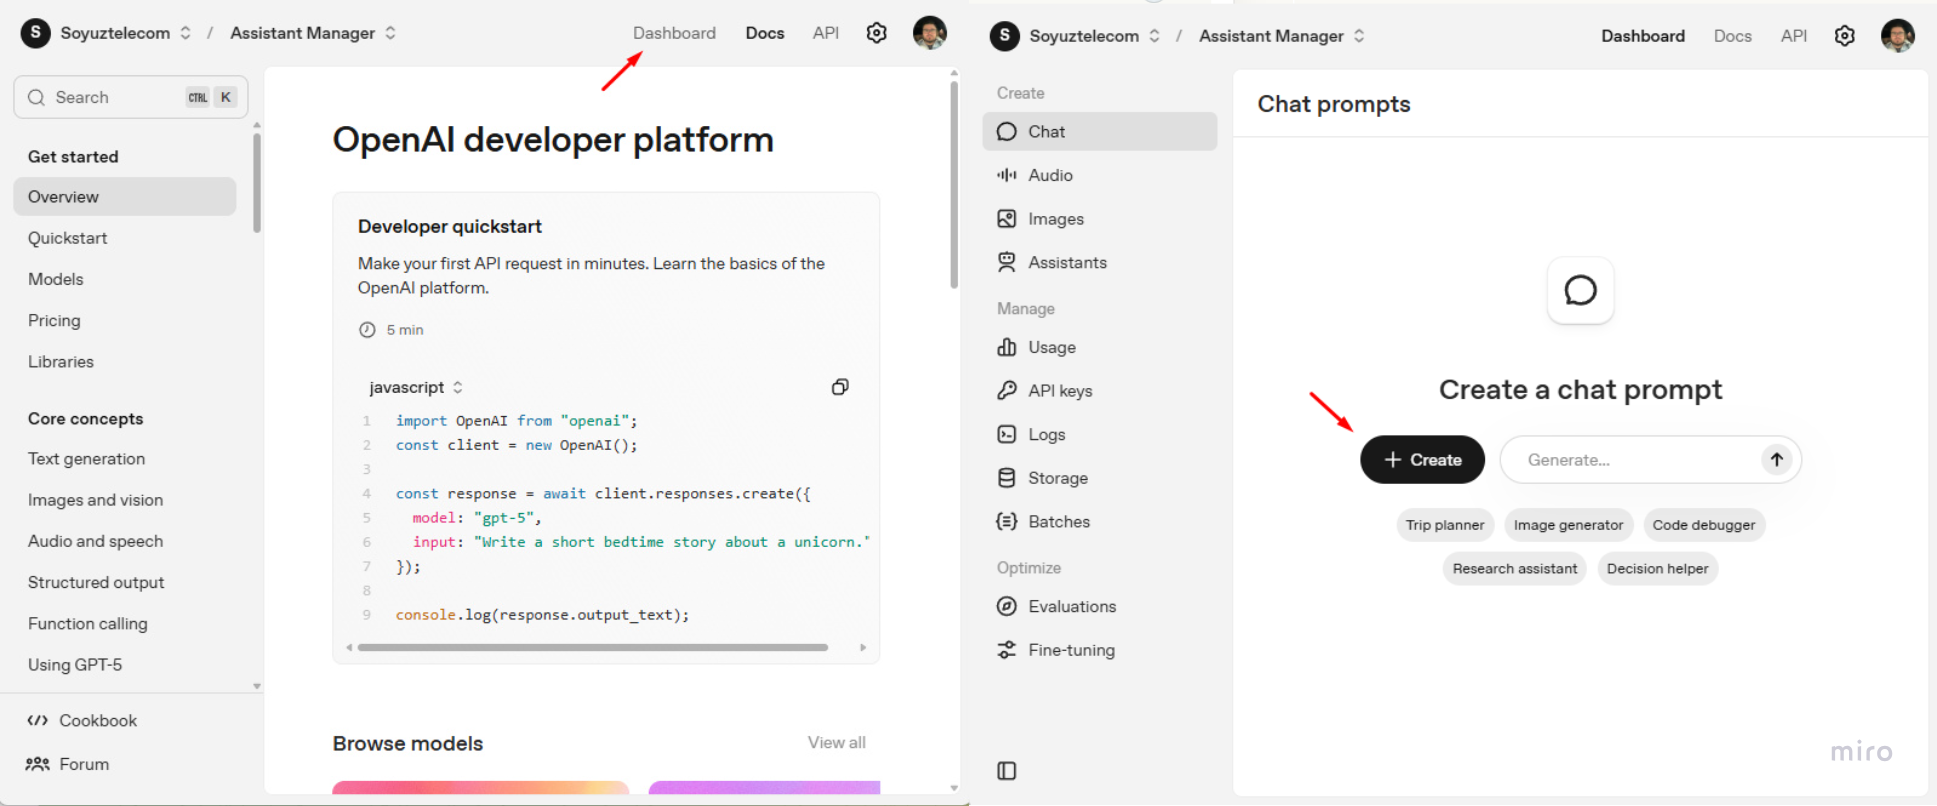Select Dashboard tab in right window
Viewport: 1937px width, 806px height.
(1643, 36)
